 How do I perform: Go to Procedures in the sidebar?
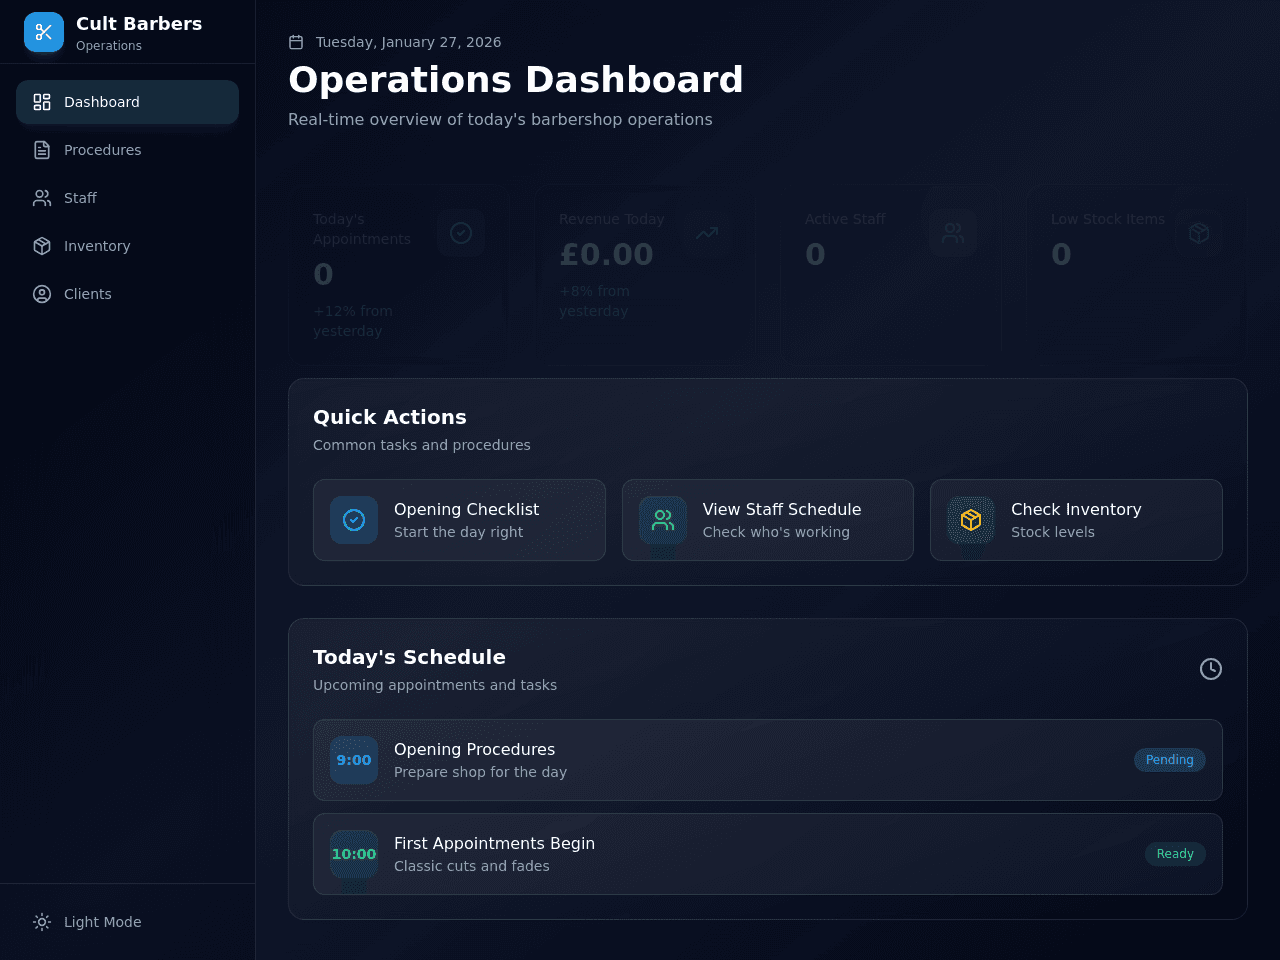[x=127, y=150]
